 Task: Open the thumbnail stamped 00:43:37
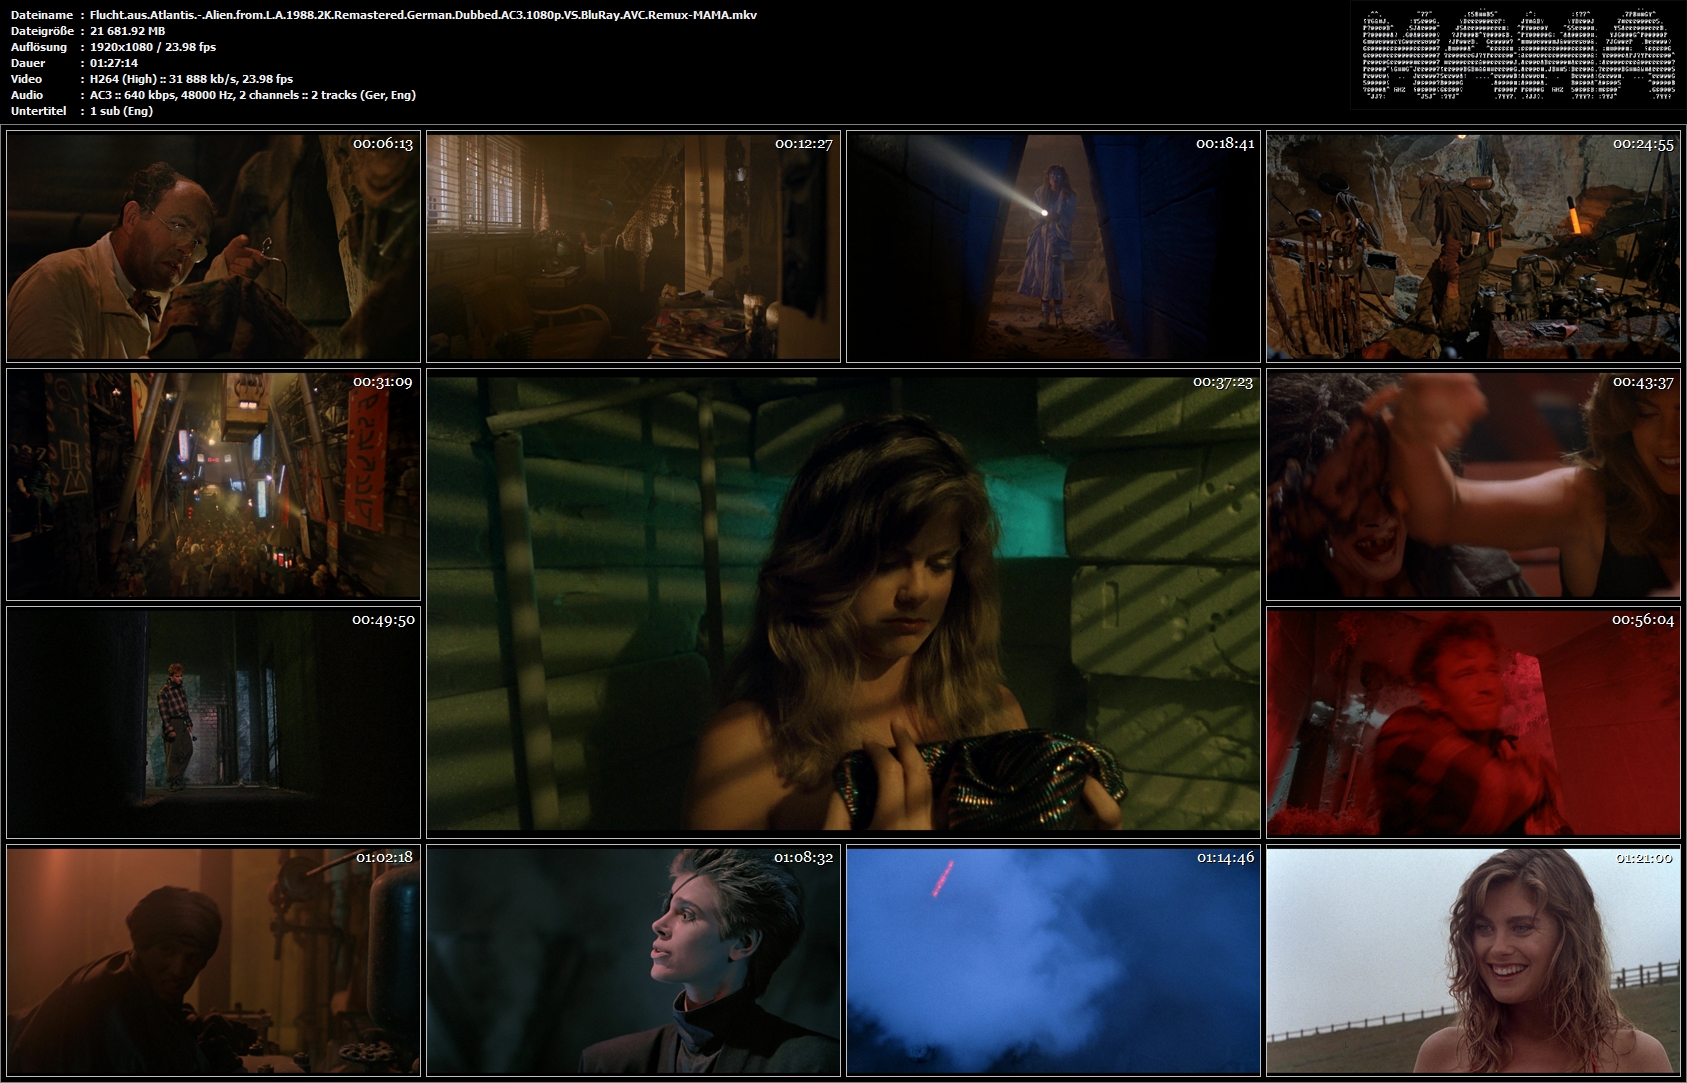coord(1473,484)
